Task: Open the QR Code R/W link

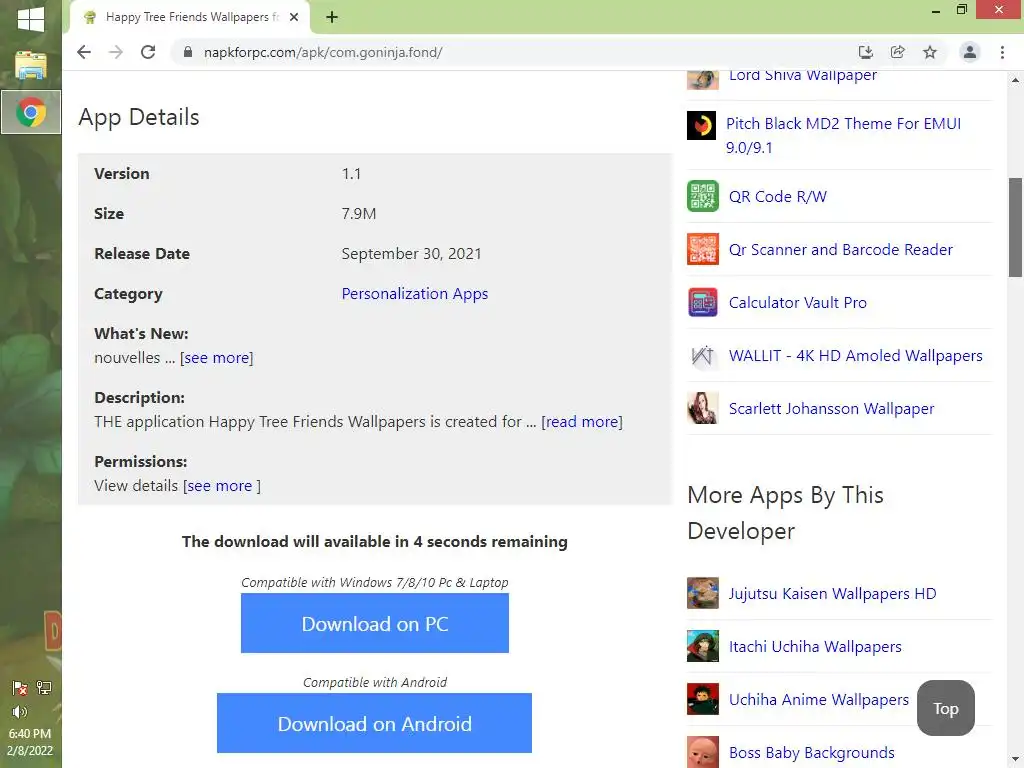Action: coord(778,197)
